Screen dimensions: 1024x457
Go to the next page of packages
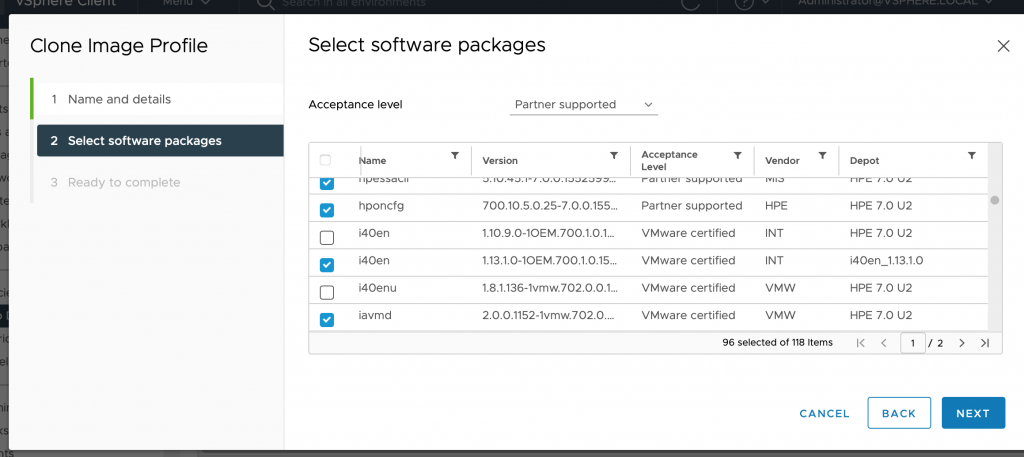pyautogui.click(x=962, y=343)
